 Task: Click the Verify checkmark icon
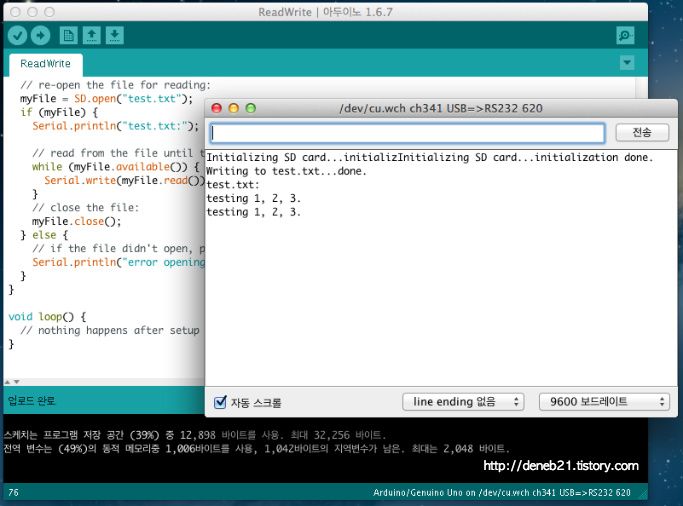pyautogui.click(x=17, y=35)
